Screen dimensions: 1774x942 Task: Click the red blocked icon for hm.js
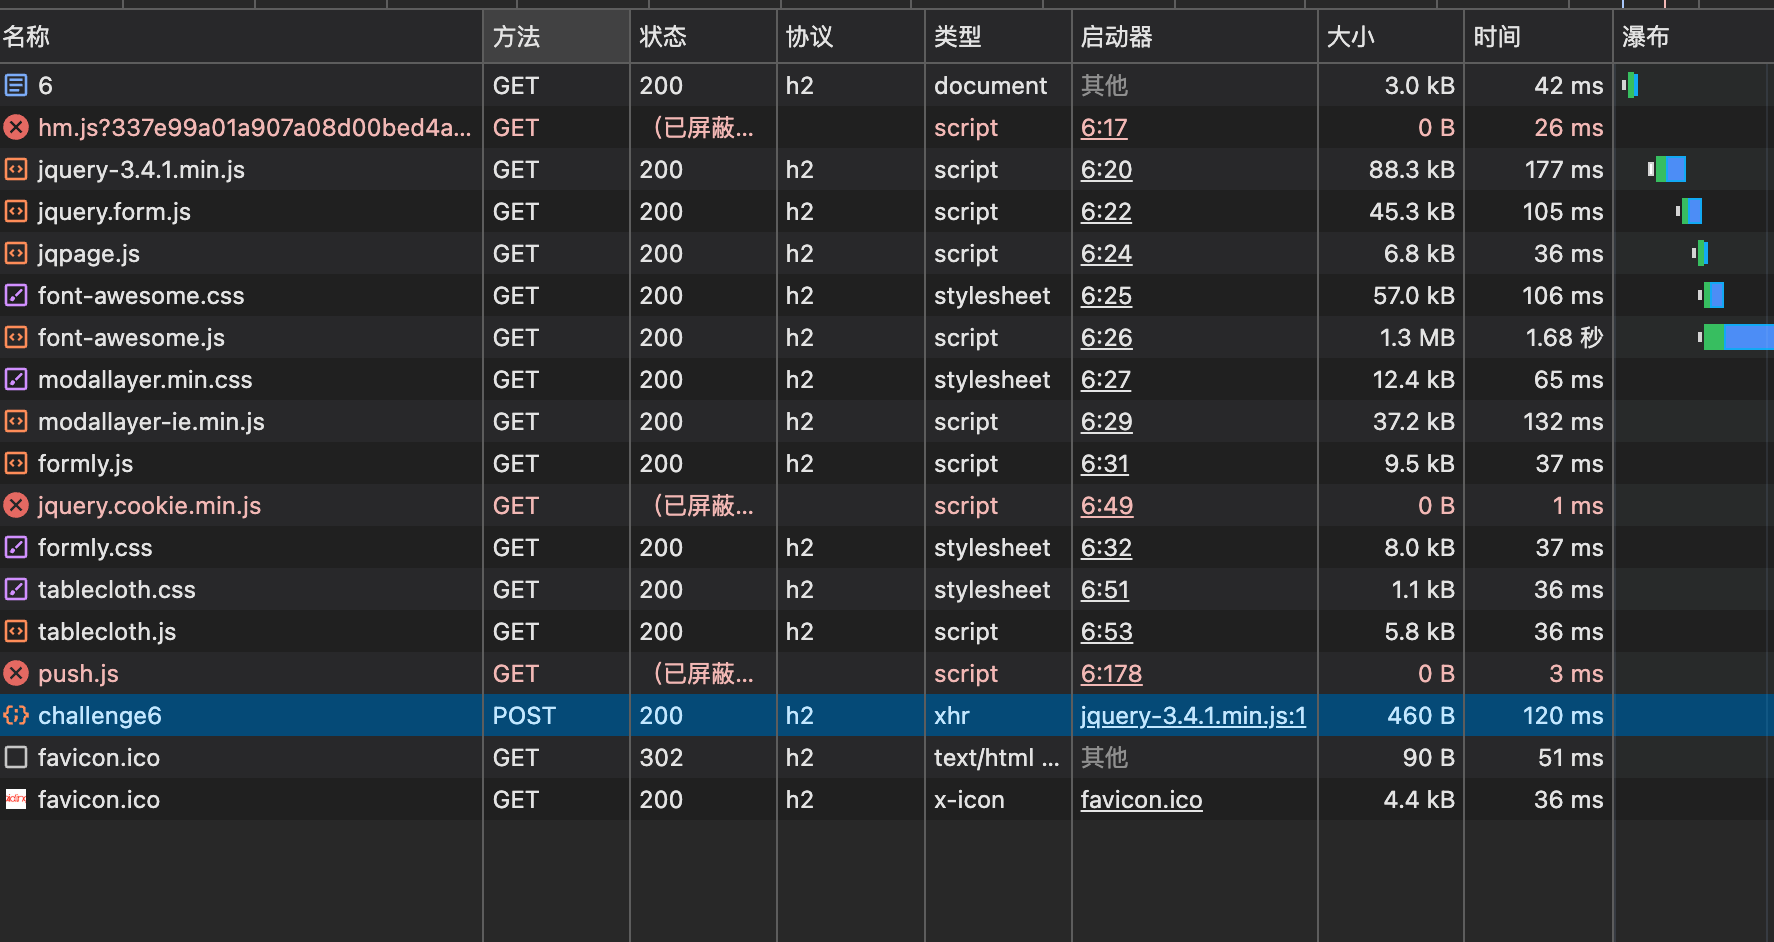click(x=16, y=128)
